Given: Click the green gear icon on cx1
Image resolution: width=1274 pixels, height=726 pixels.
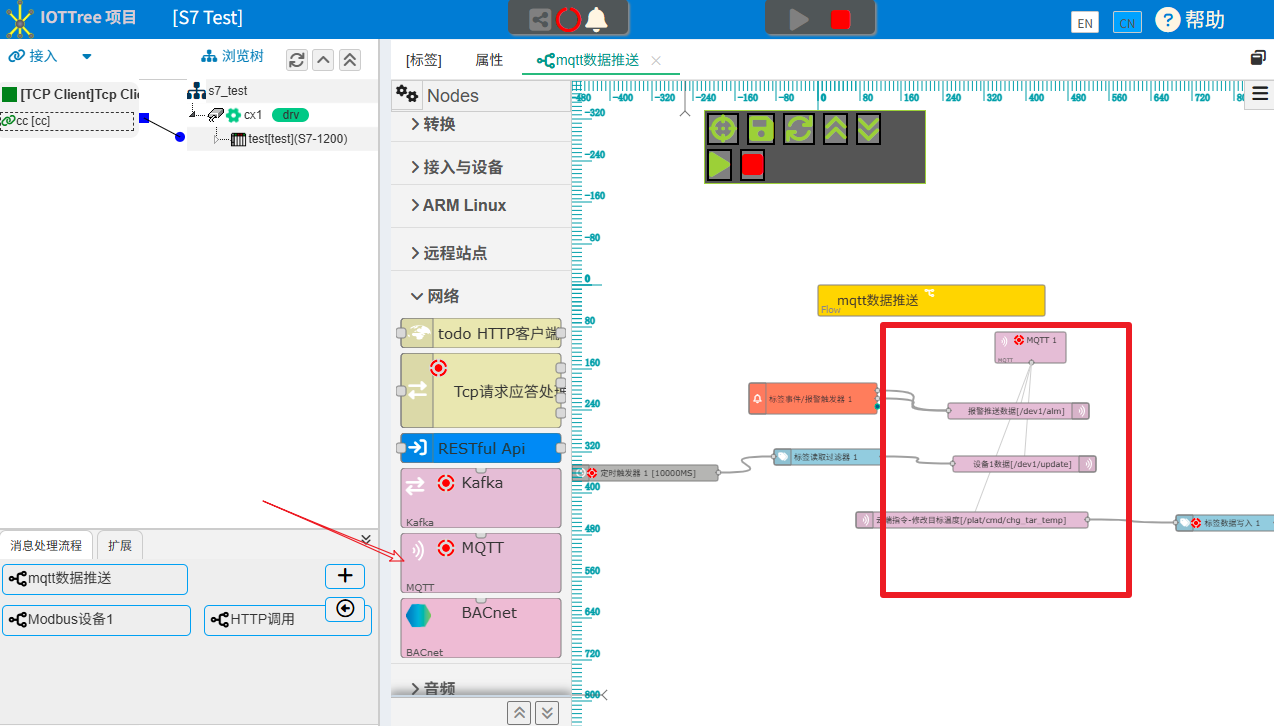Looking at the screenshot, I should (234, 115).
